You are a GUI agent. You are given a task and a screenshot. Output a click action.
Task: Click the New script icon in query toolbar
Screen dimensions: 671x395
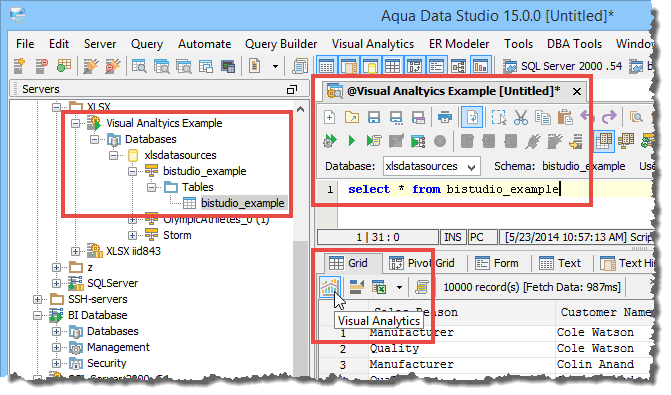click(x=330, y=117)
